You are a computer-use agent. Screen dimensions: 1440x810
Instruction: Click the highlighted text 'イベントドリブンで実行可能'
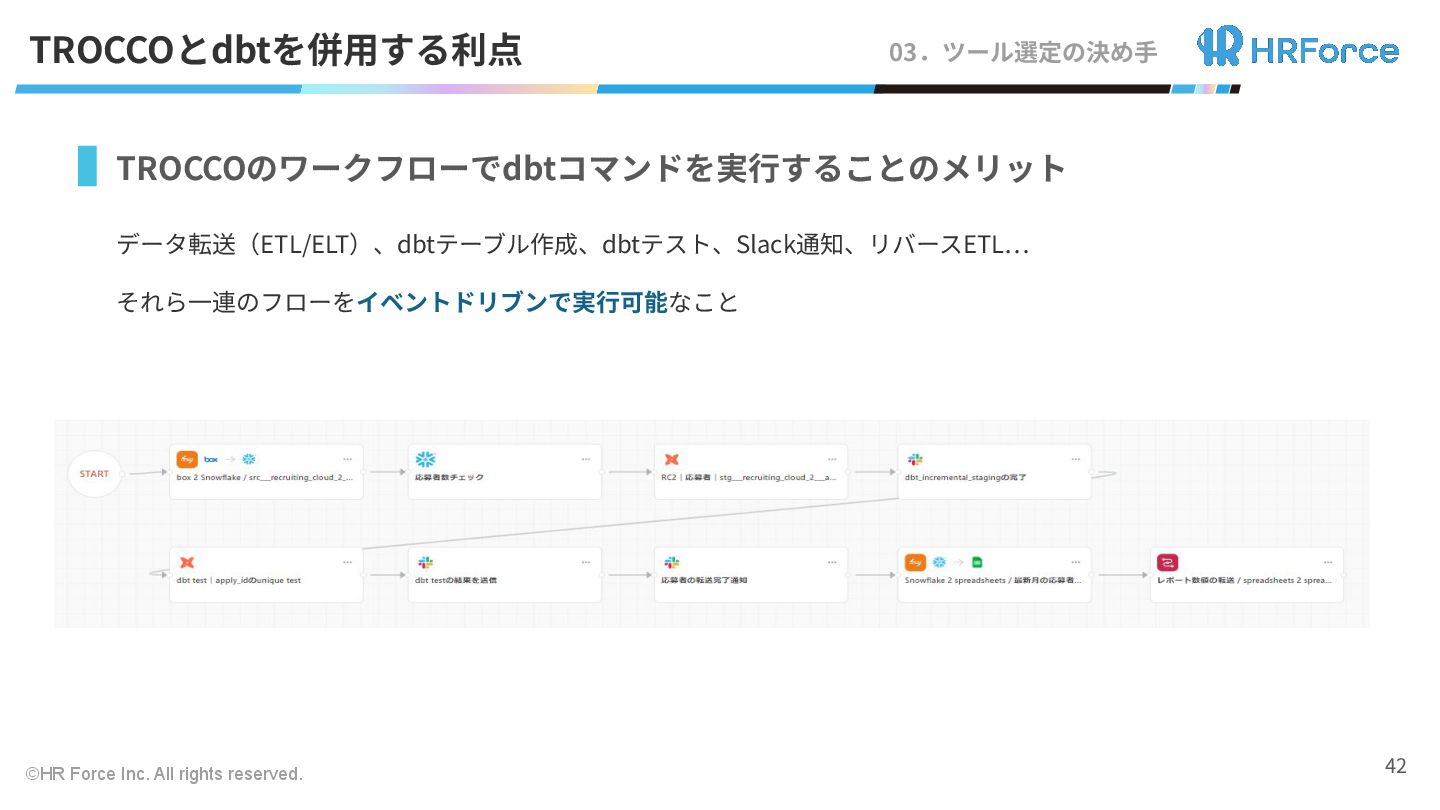(x=512, y=302)
